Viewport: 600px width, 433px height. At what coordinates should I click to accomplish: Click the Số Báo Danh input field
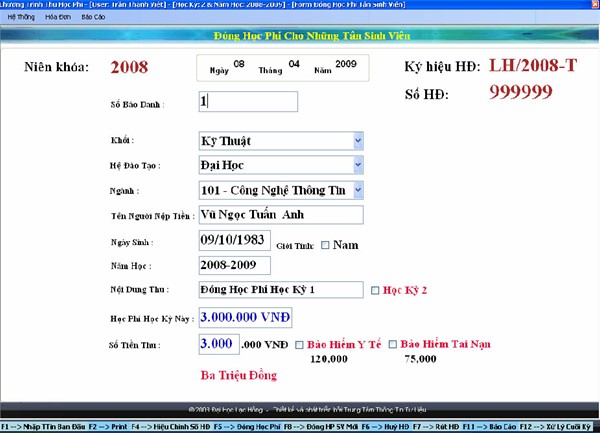(247, 102)
